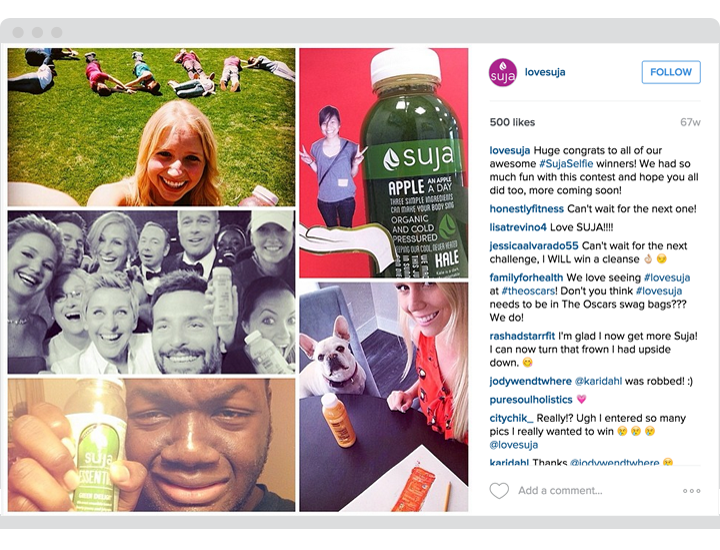Screen dimensions: 720x550
Task: Like the post with heart icon
Action: pos(499,490)
